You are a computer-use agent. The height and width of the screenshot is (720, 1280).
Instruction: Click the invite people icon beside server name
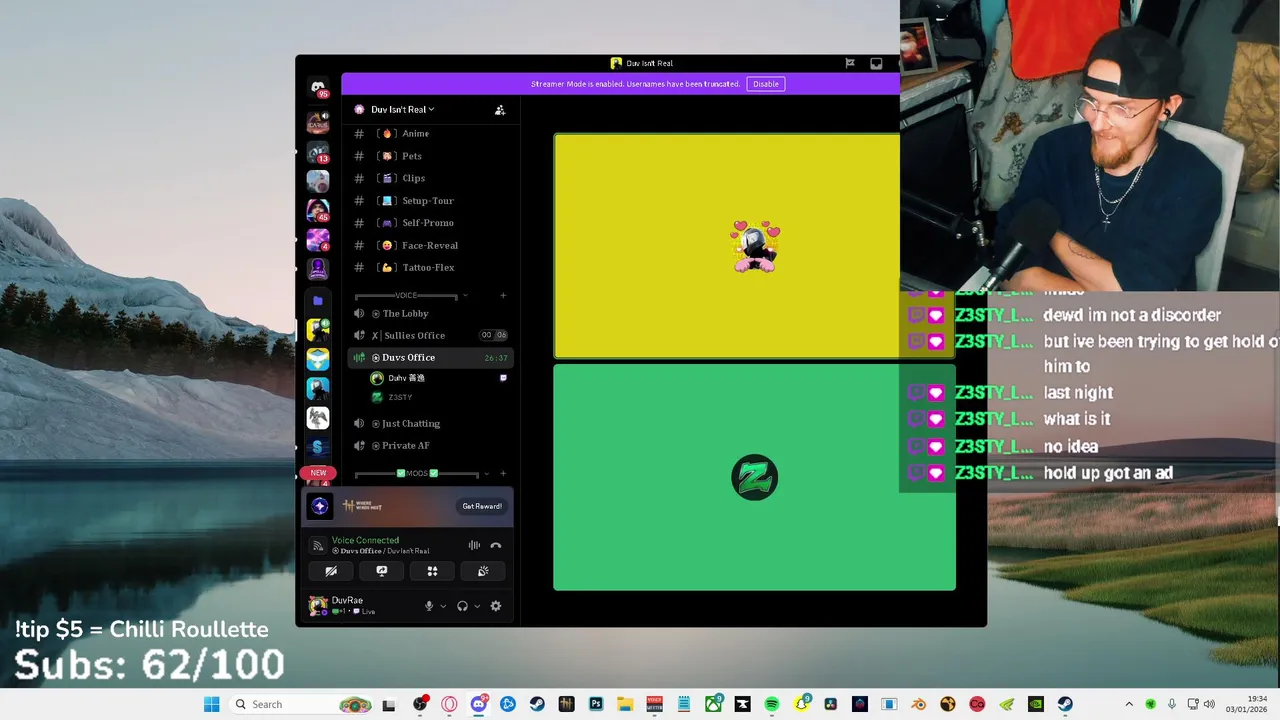coord(500,110)
